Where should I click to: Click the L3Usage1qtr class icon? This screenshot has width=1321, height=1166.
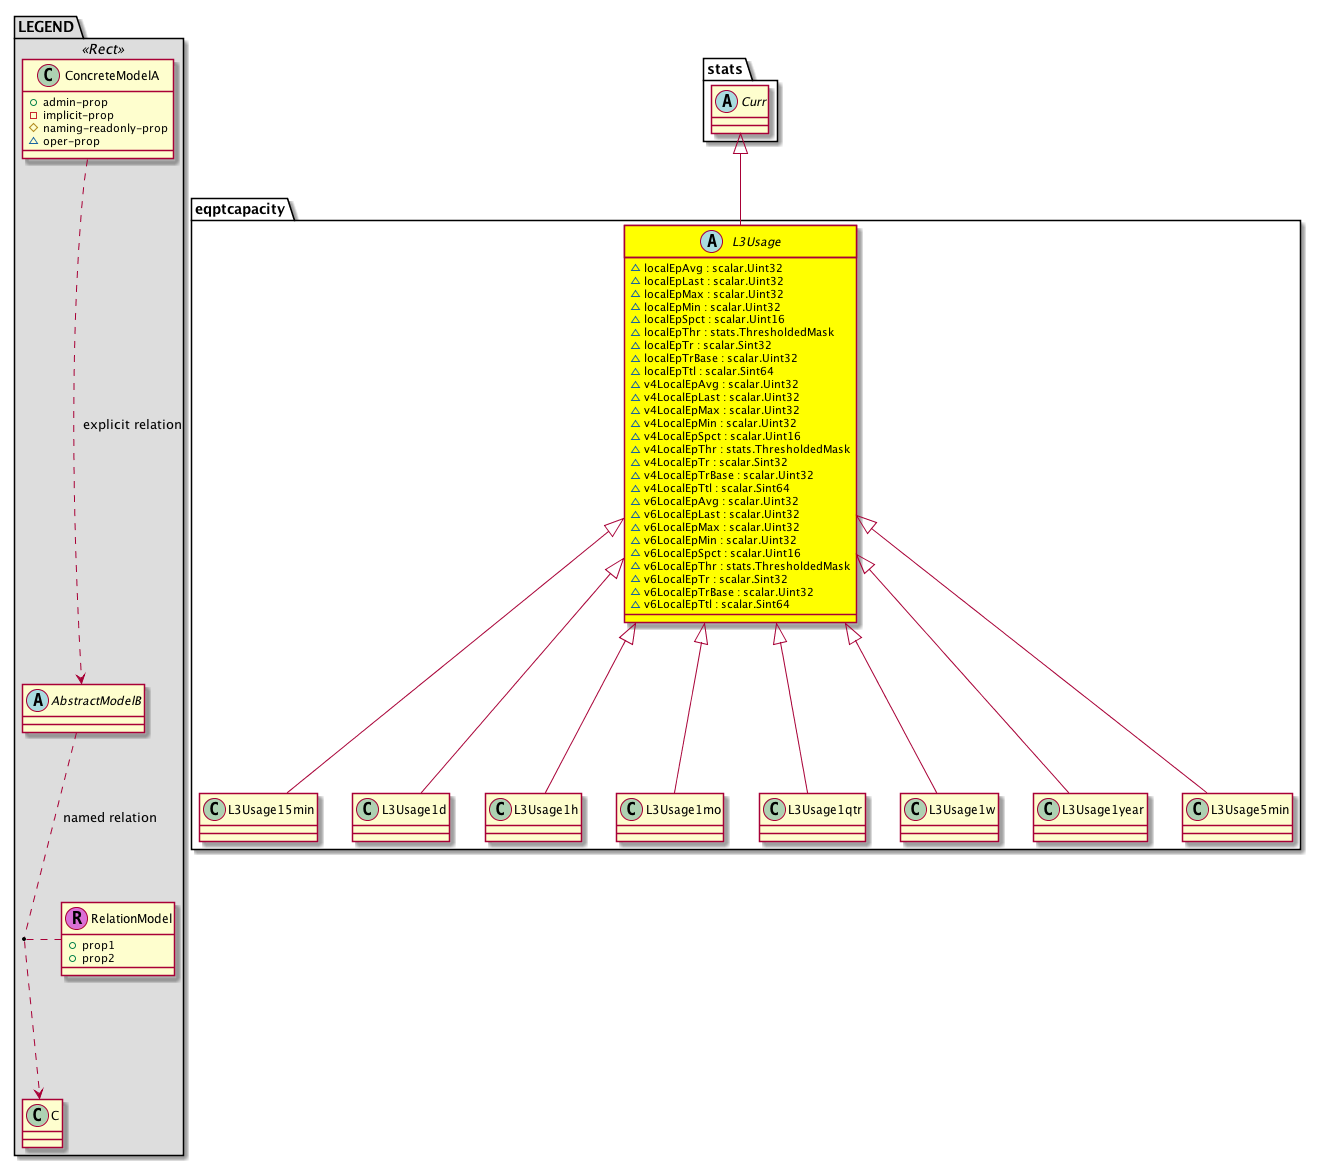pos(774,809)
